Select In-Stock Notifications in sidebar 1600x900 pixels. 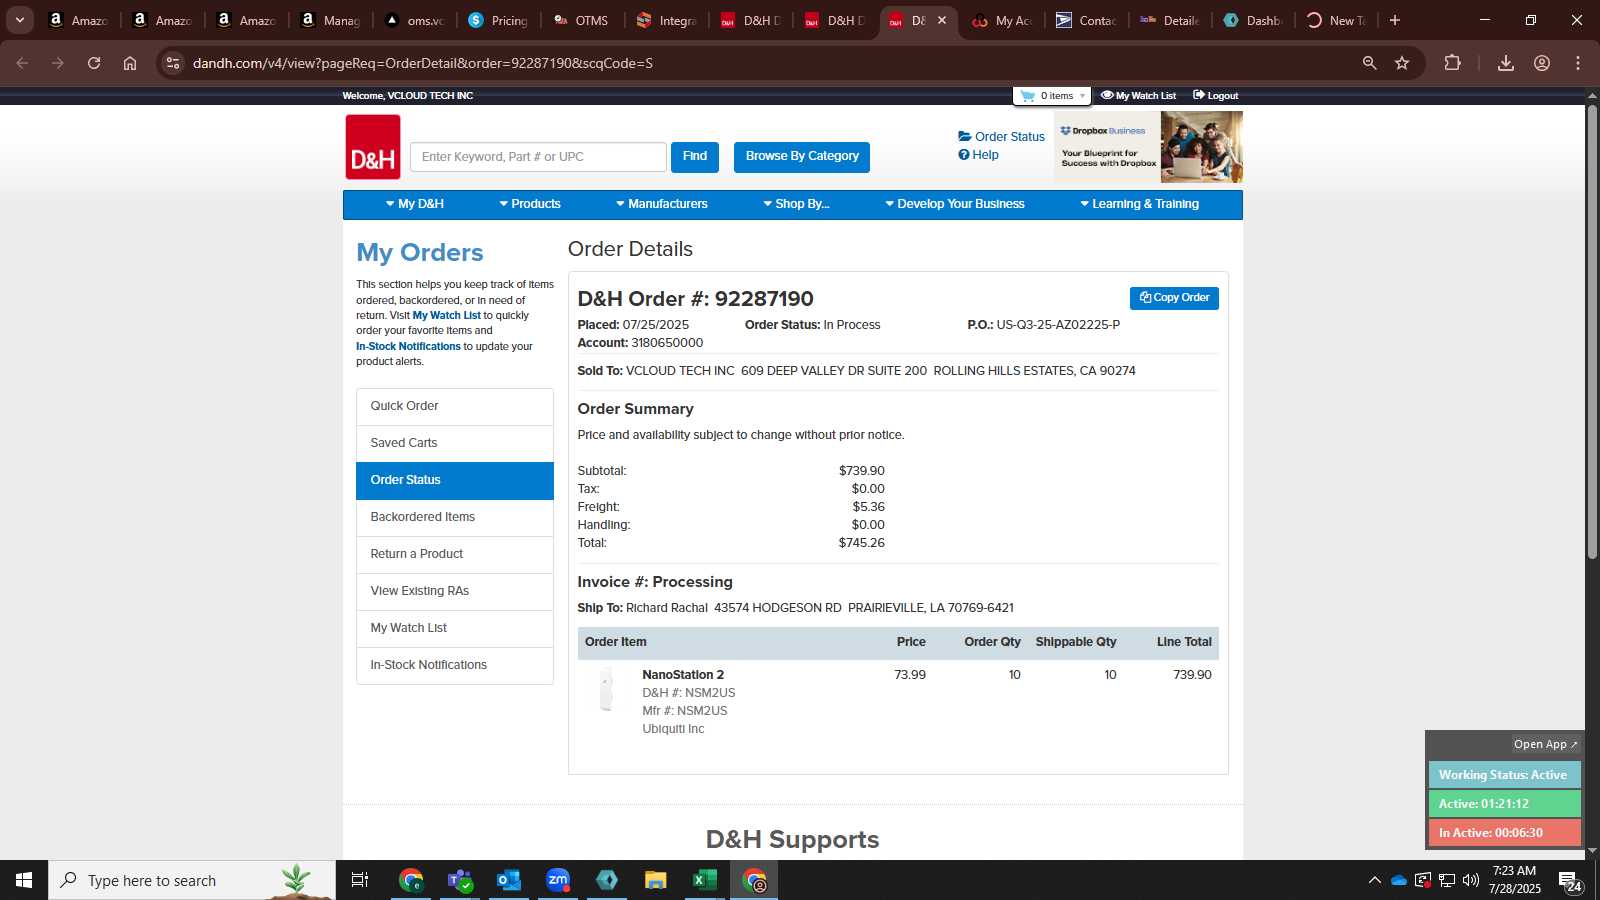[x=455, y=666]
